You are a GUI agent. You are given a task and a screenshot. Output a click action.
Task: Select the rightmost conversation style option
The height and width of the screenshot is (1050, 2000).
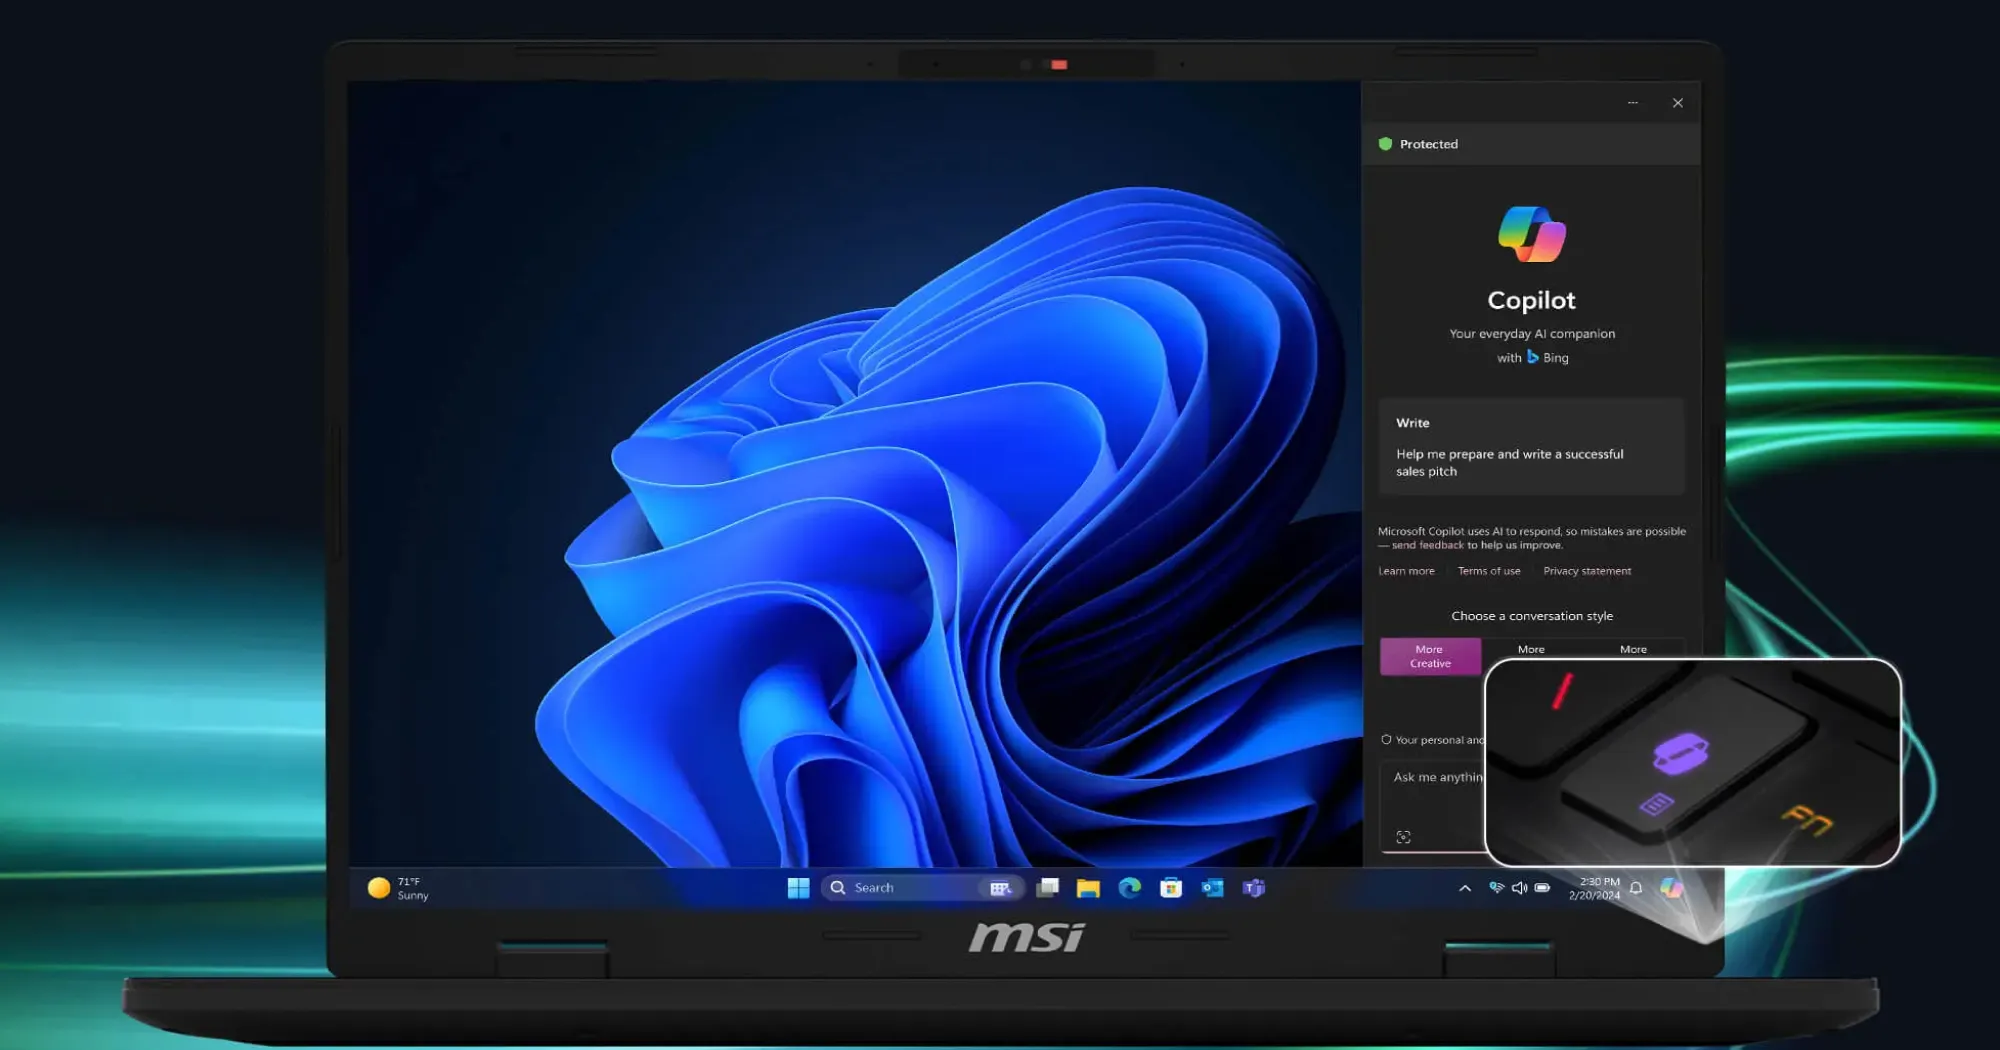(1632, 650)
